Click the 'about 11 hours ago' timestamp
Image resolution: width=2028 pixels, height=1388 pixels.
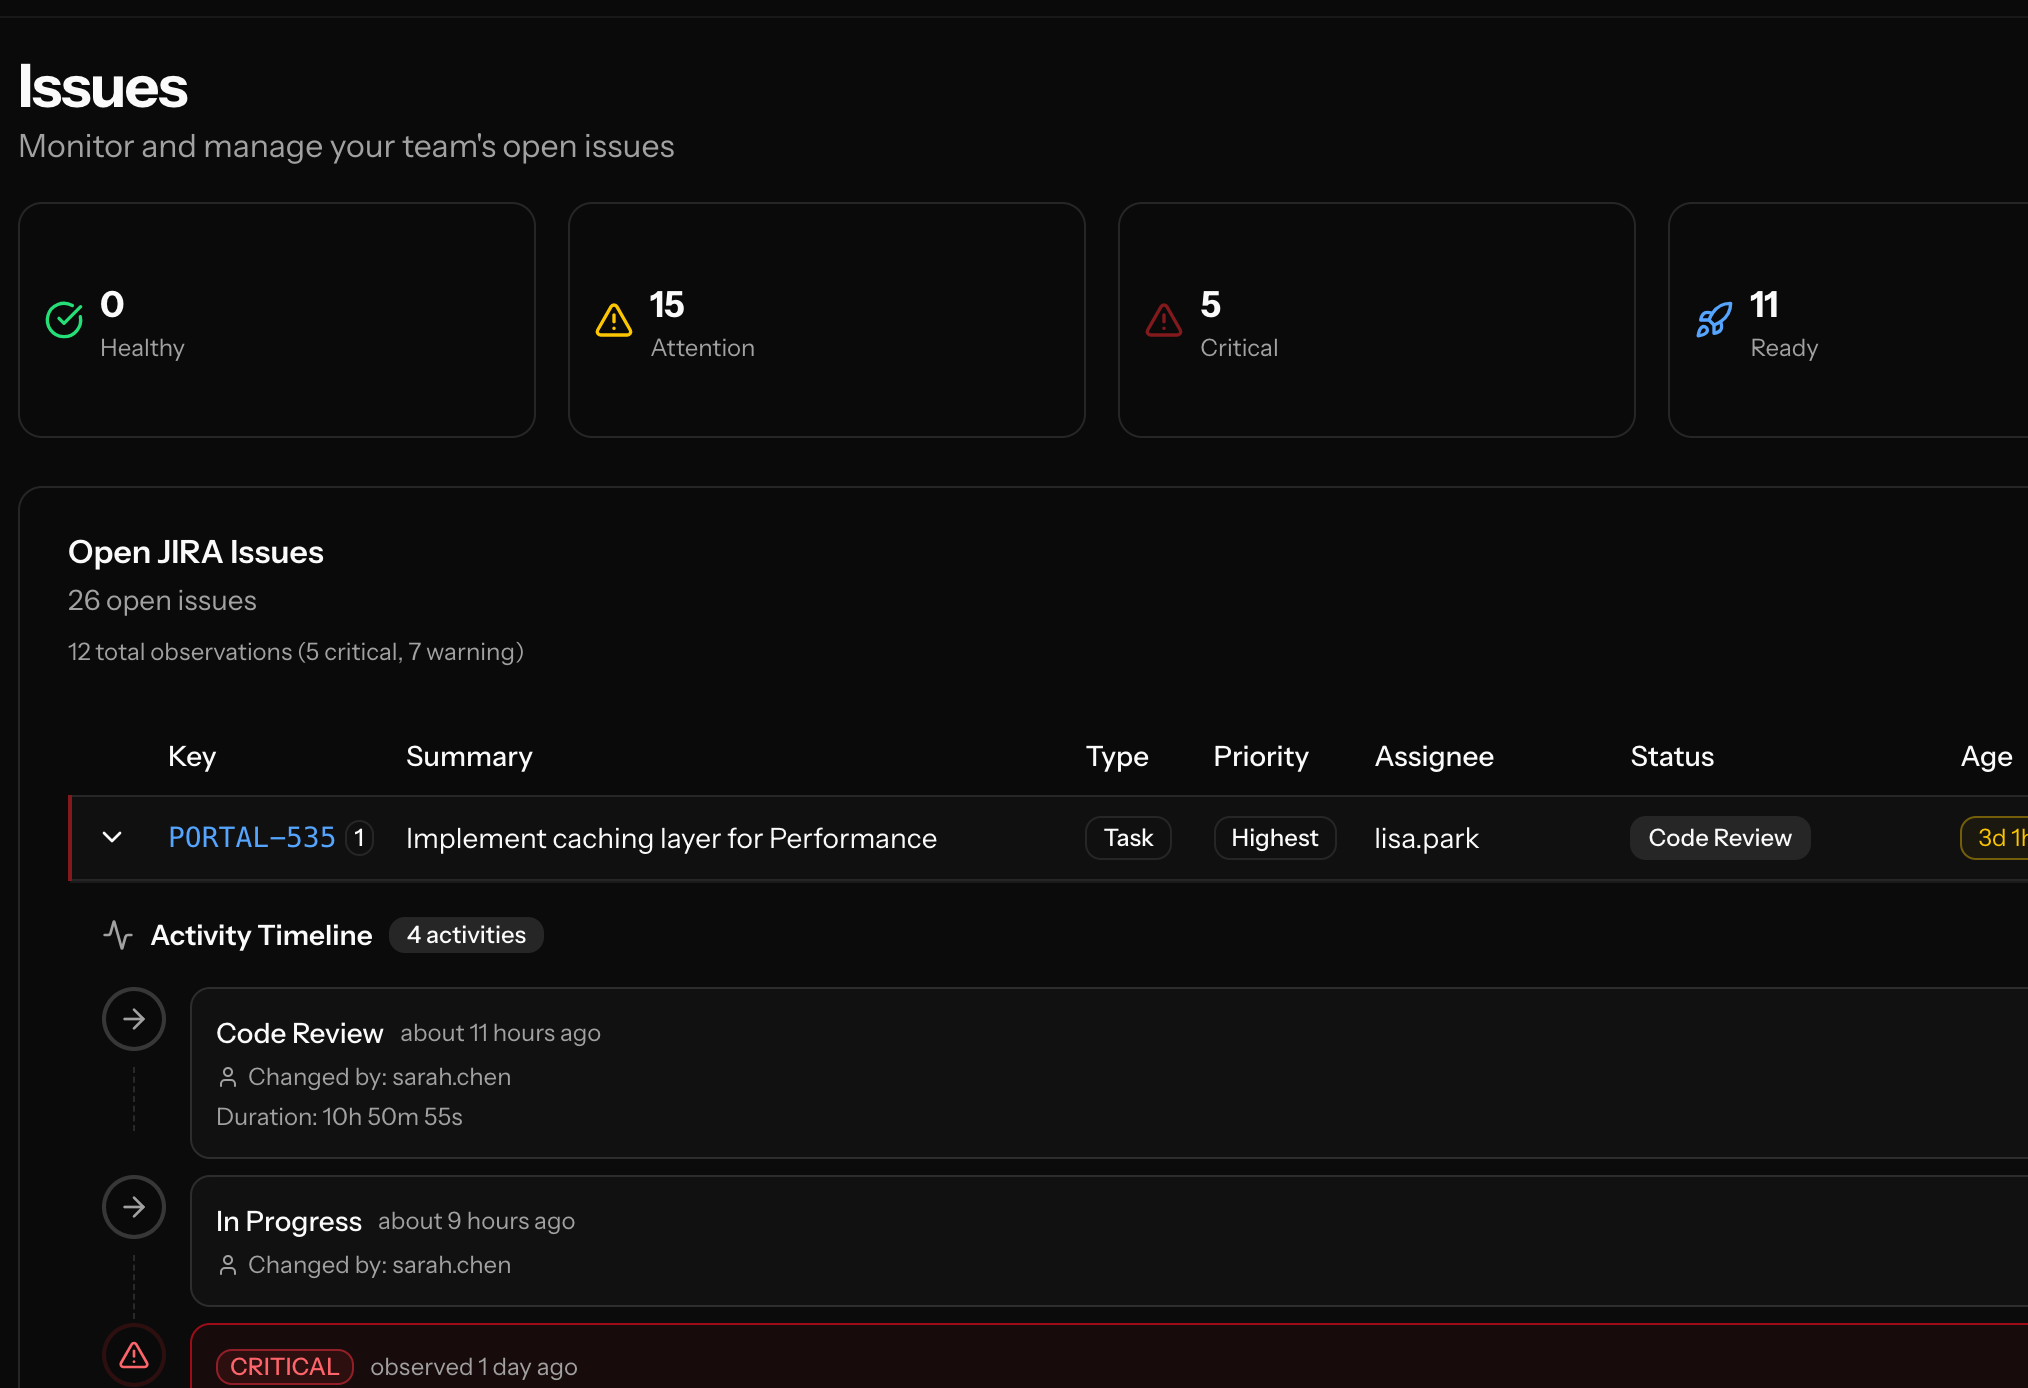coord(500,1033)
